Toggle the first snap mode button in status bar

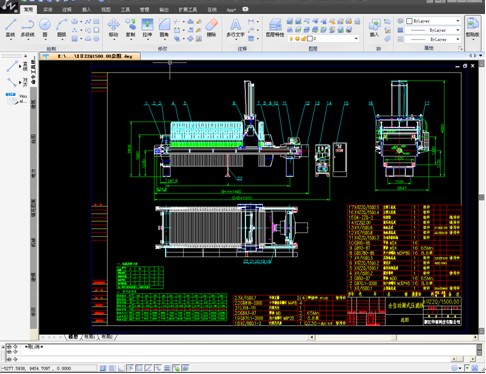[103, 368]
